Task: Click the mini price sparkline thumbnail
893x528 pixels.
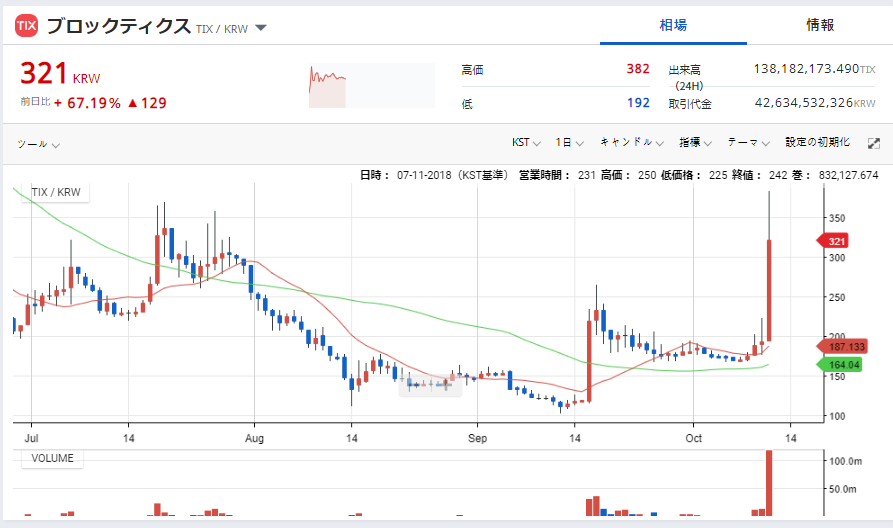Action: tap(372, 85)
